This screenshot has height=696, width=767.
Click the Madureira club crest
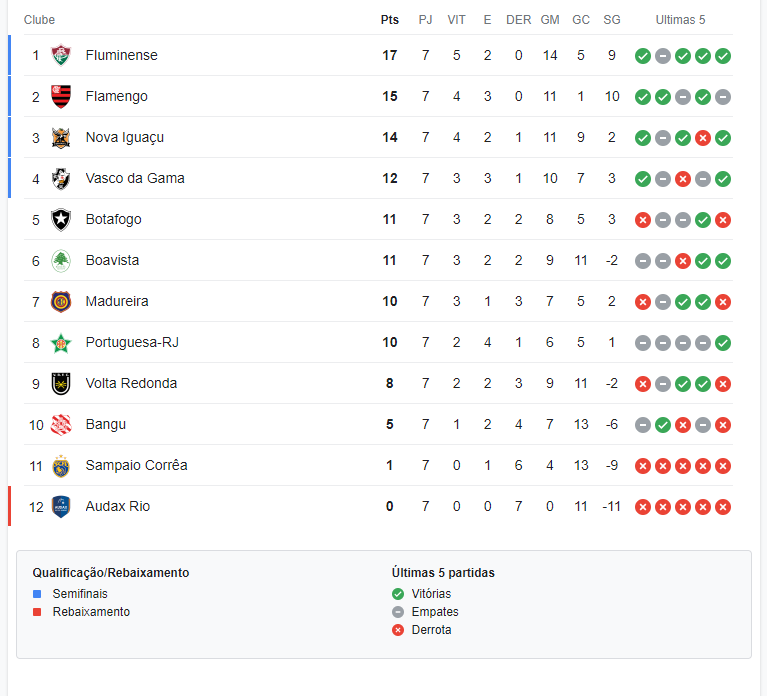coord(61,302)
